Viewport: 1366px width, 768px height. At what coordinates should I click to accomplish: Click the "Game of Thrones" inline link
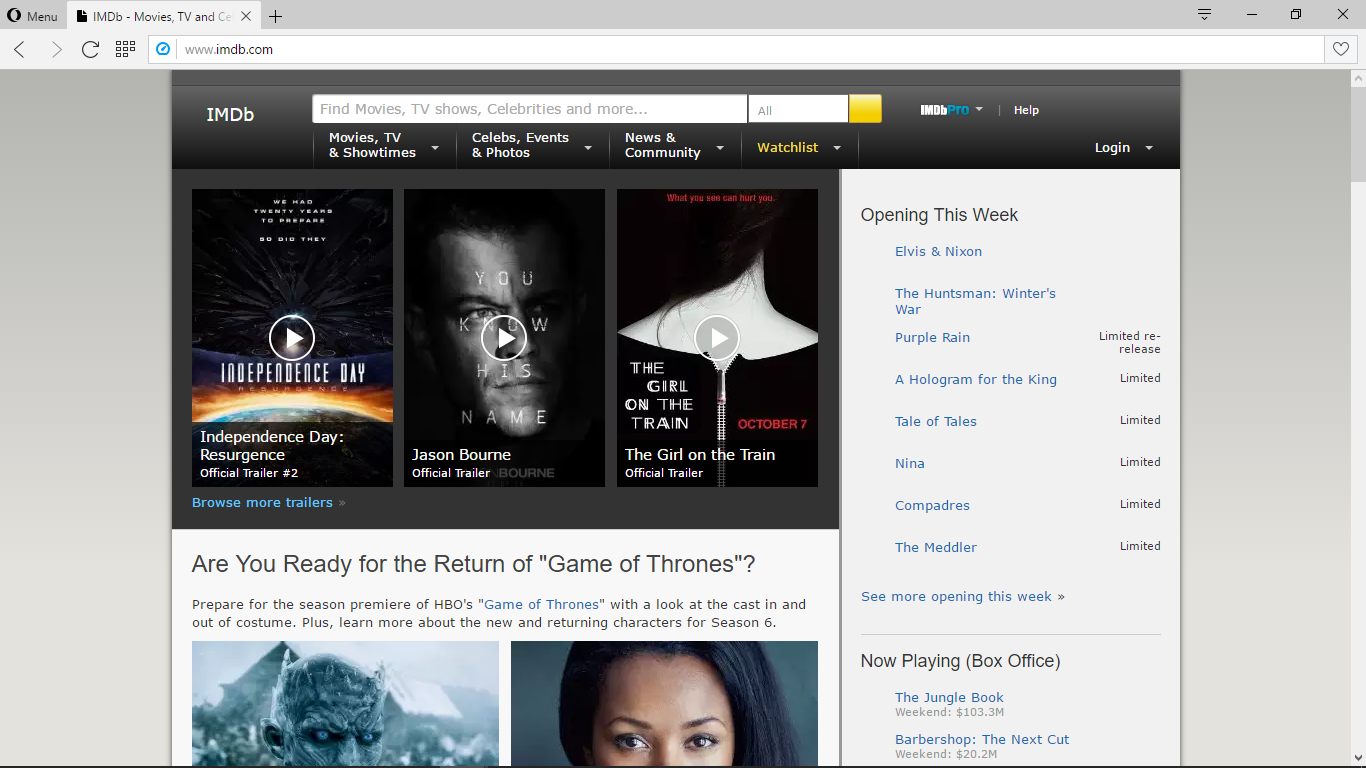[542, 604]
